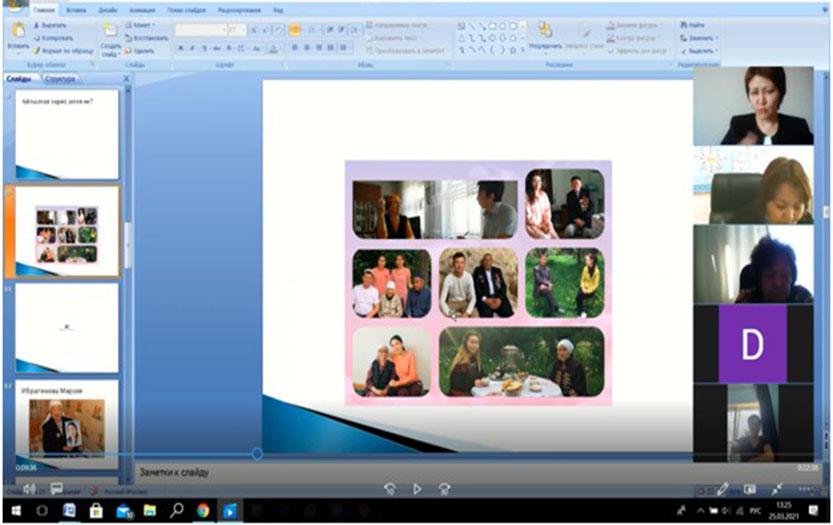This screenshot has width=833, height=525.
Task: Select the slide thumbnail with question text
Action: pyautogui.click(x=67, y=134)
